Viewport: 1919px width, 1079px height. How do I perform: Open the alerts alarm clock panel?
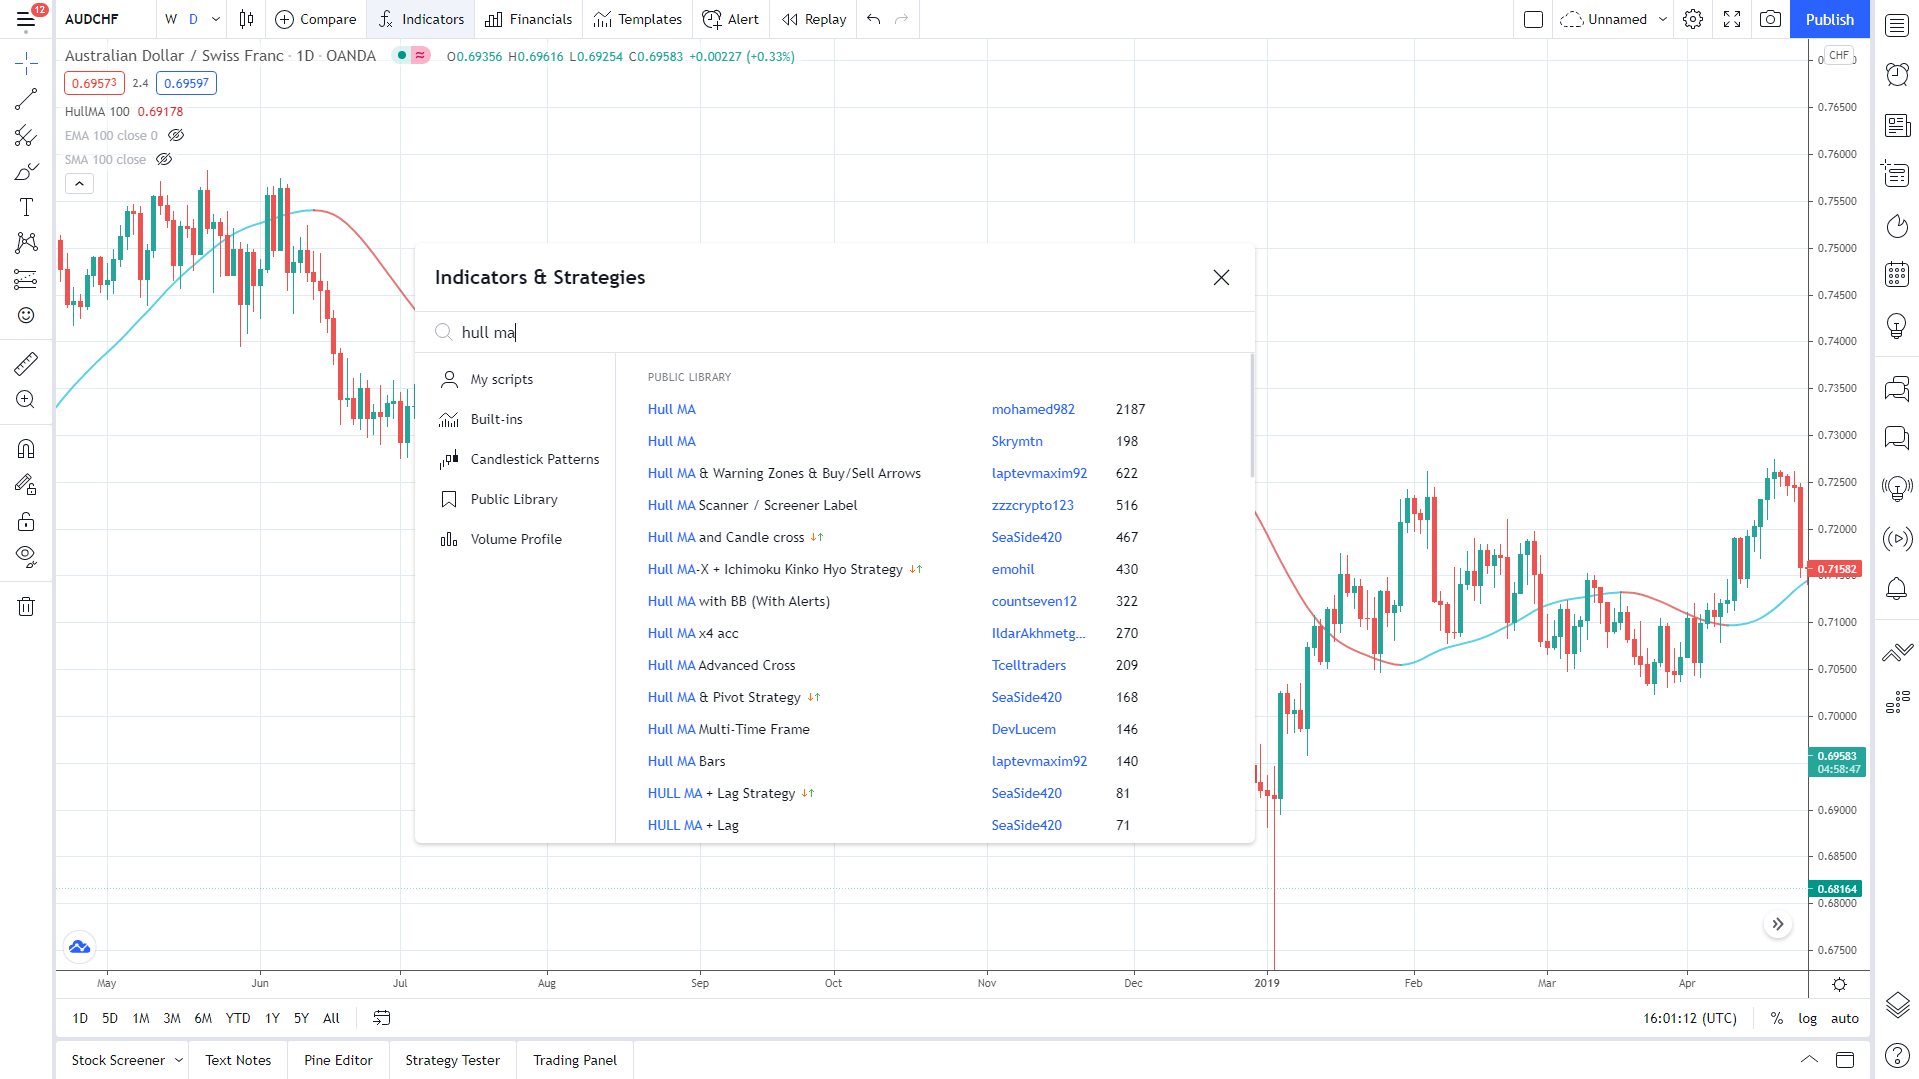point(1897,75)
